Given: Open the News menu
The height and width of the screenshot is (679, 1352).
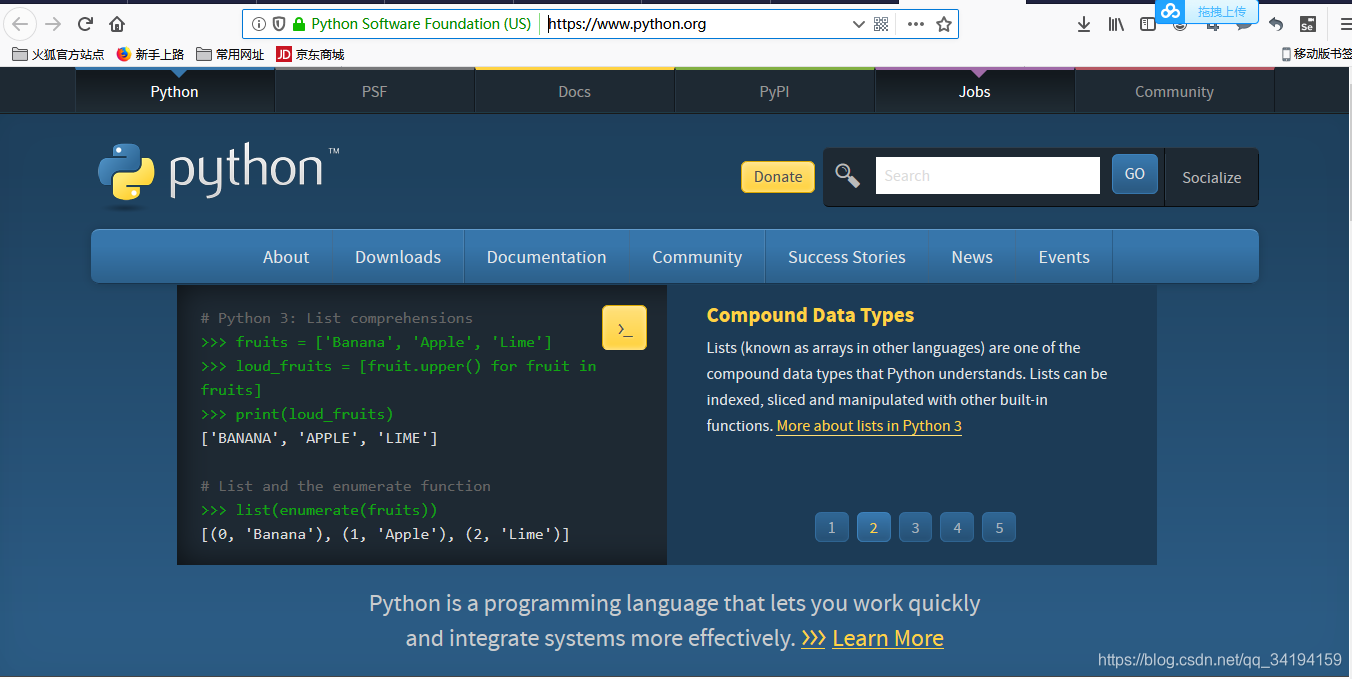Looking at the screenshot, I should click(x=972, y=257).
